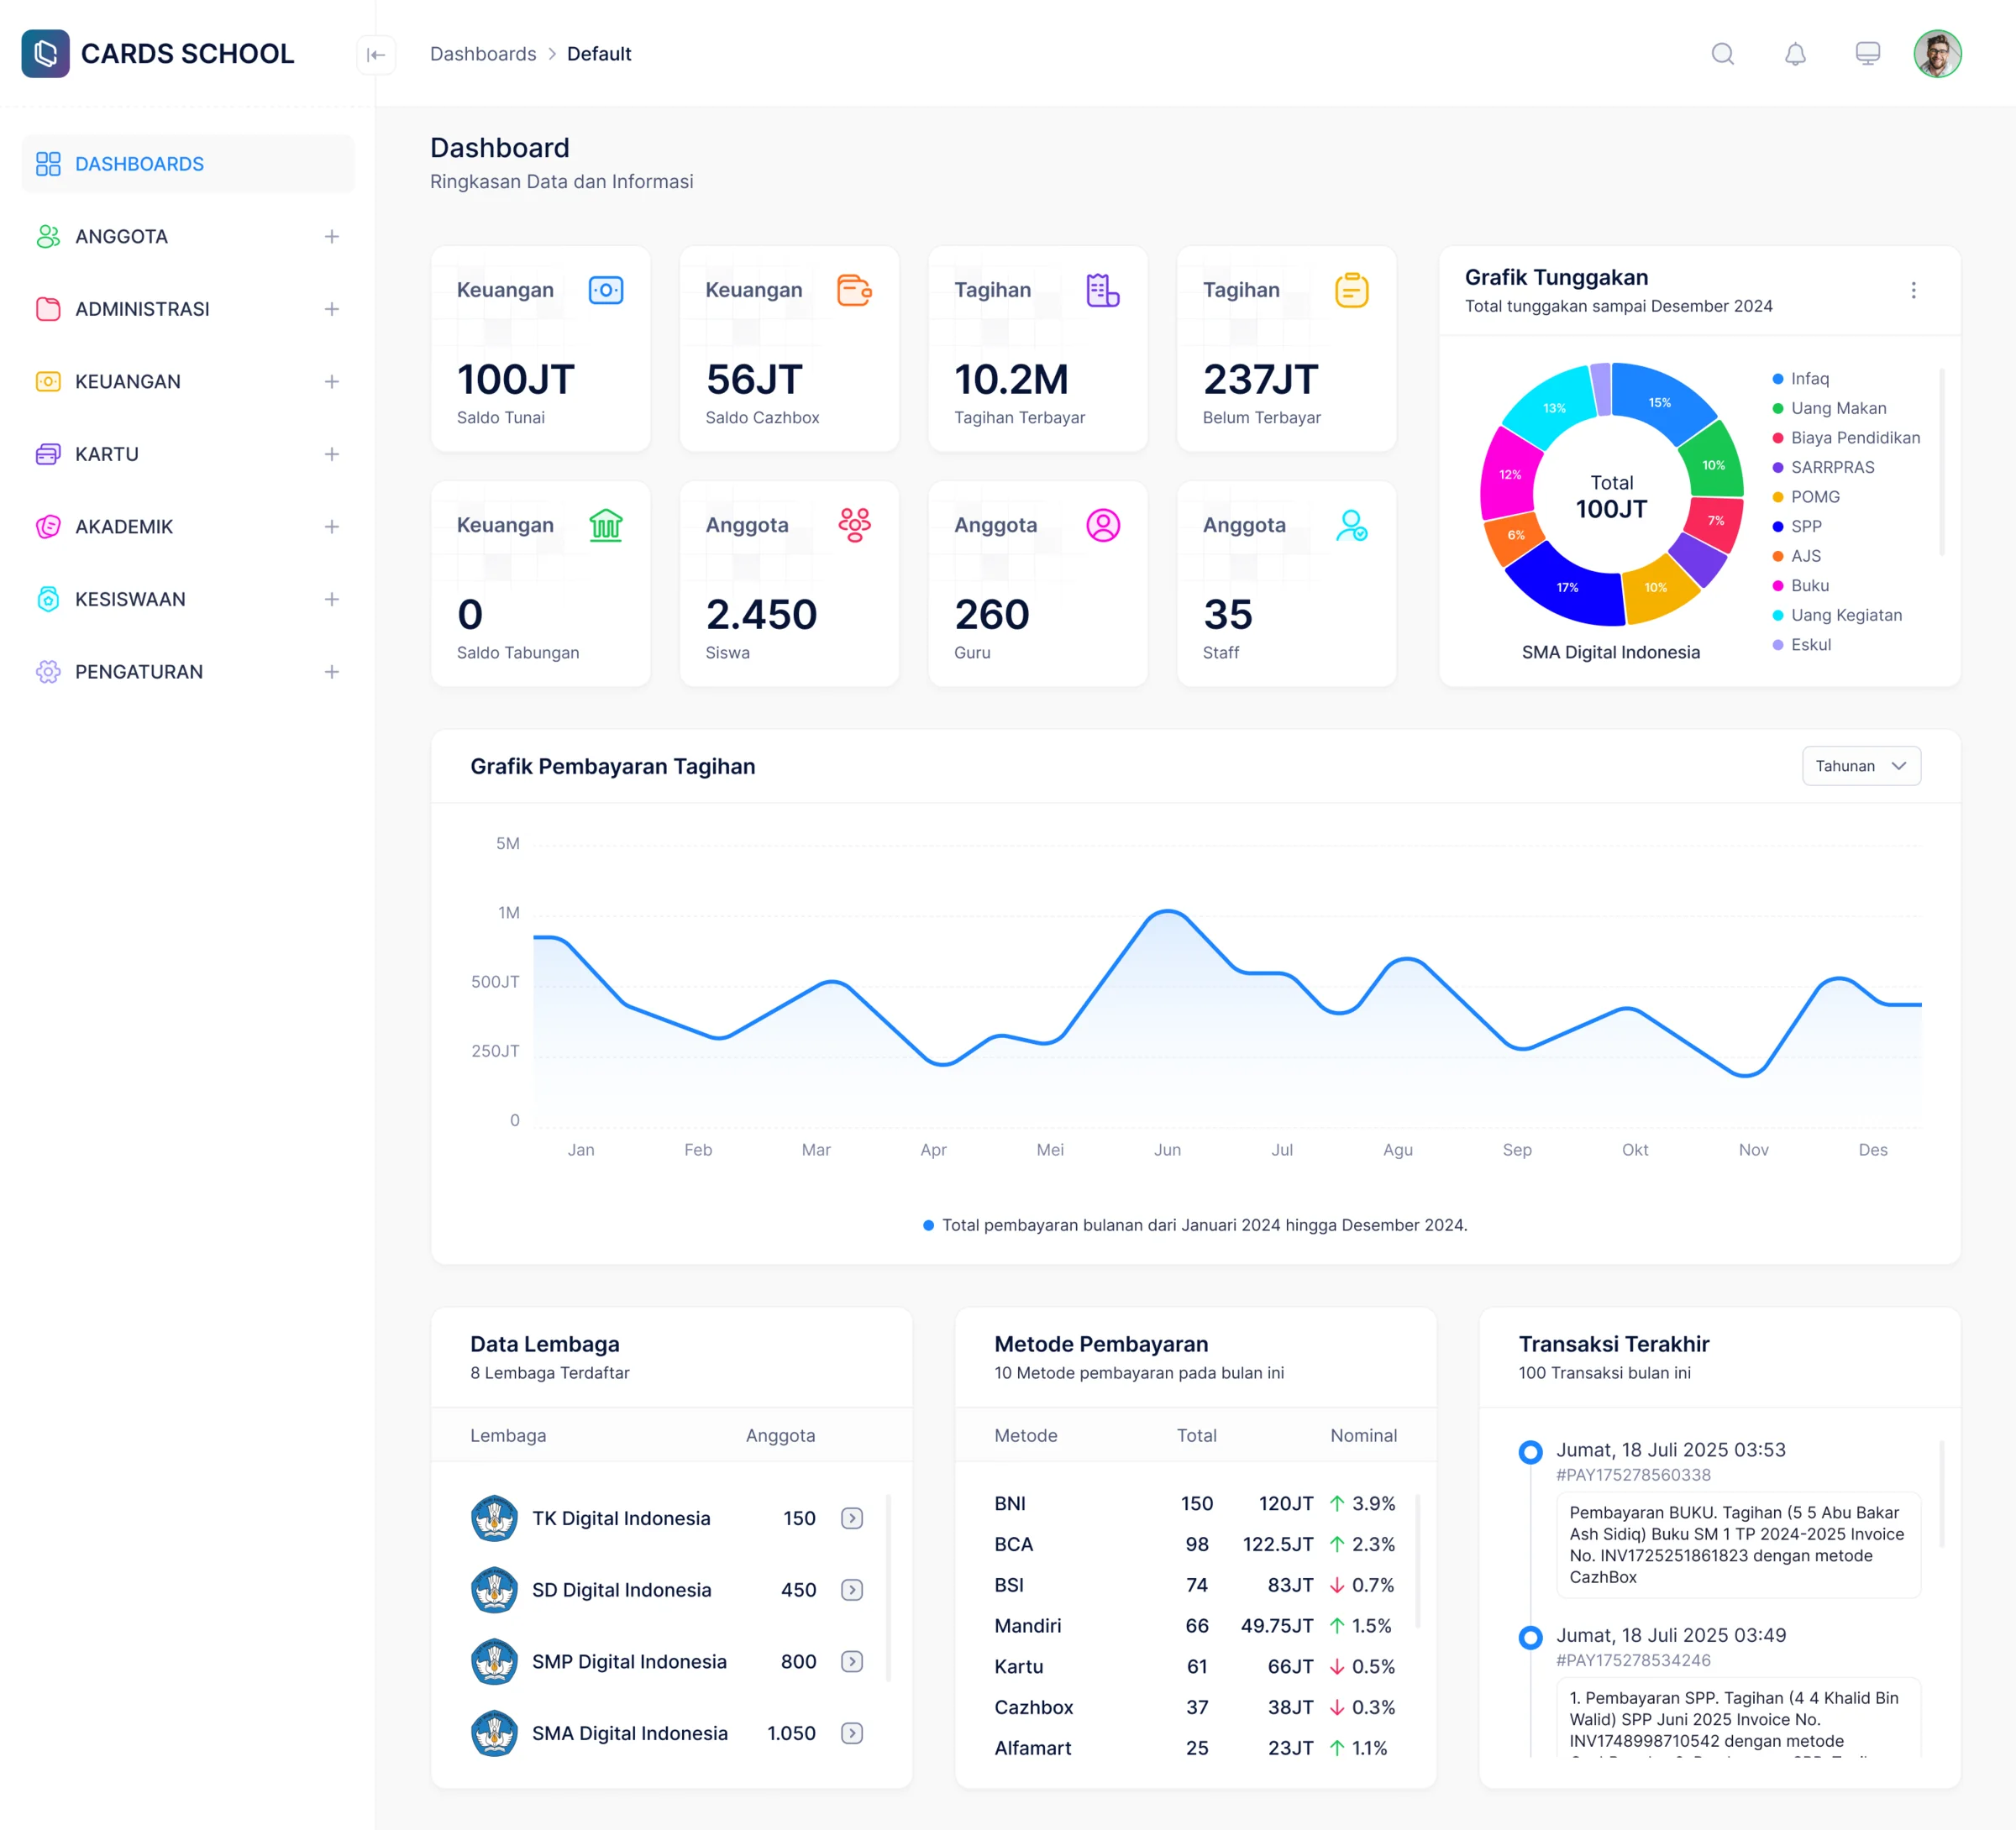Open the Tahunan period dropdown
The width and height of the screenshot is (2016, 1830).
(x=1860, y=765)
